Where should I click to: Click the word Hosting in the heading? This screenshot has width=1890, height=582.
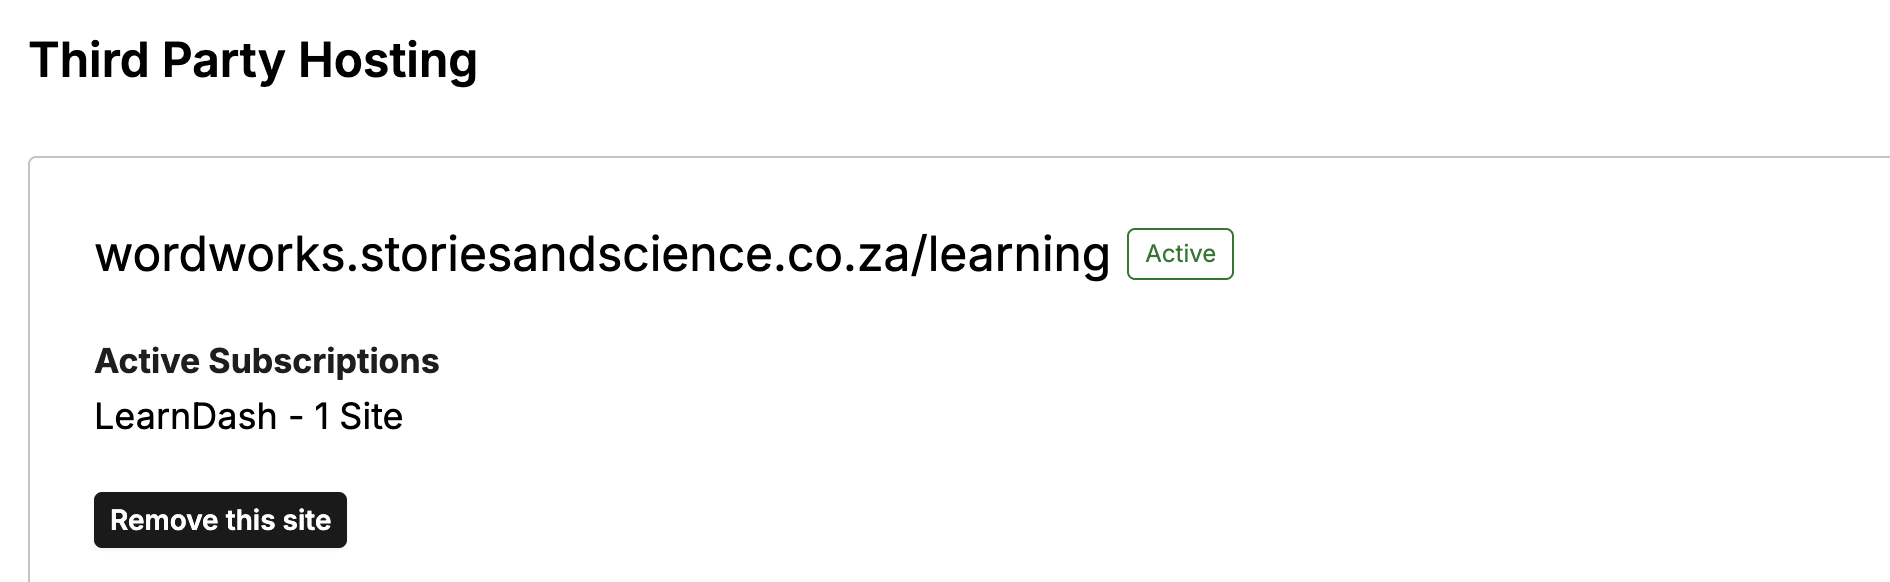coord(387,60)
